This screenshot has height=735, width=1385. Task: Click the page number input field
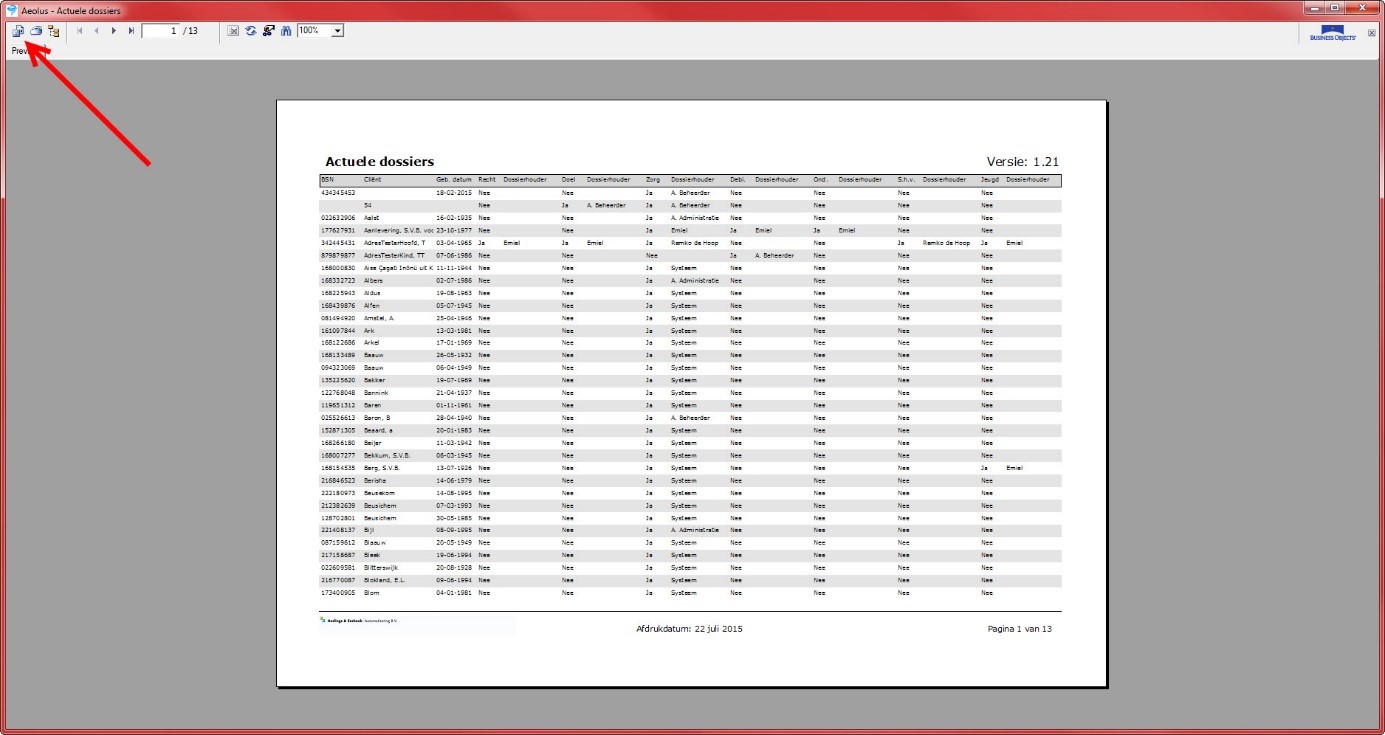[160, 31]
